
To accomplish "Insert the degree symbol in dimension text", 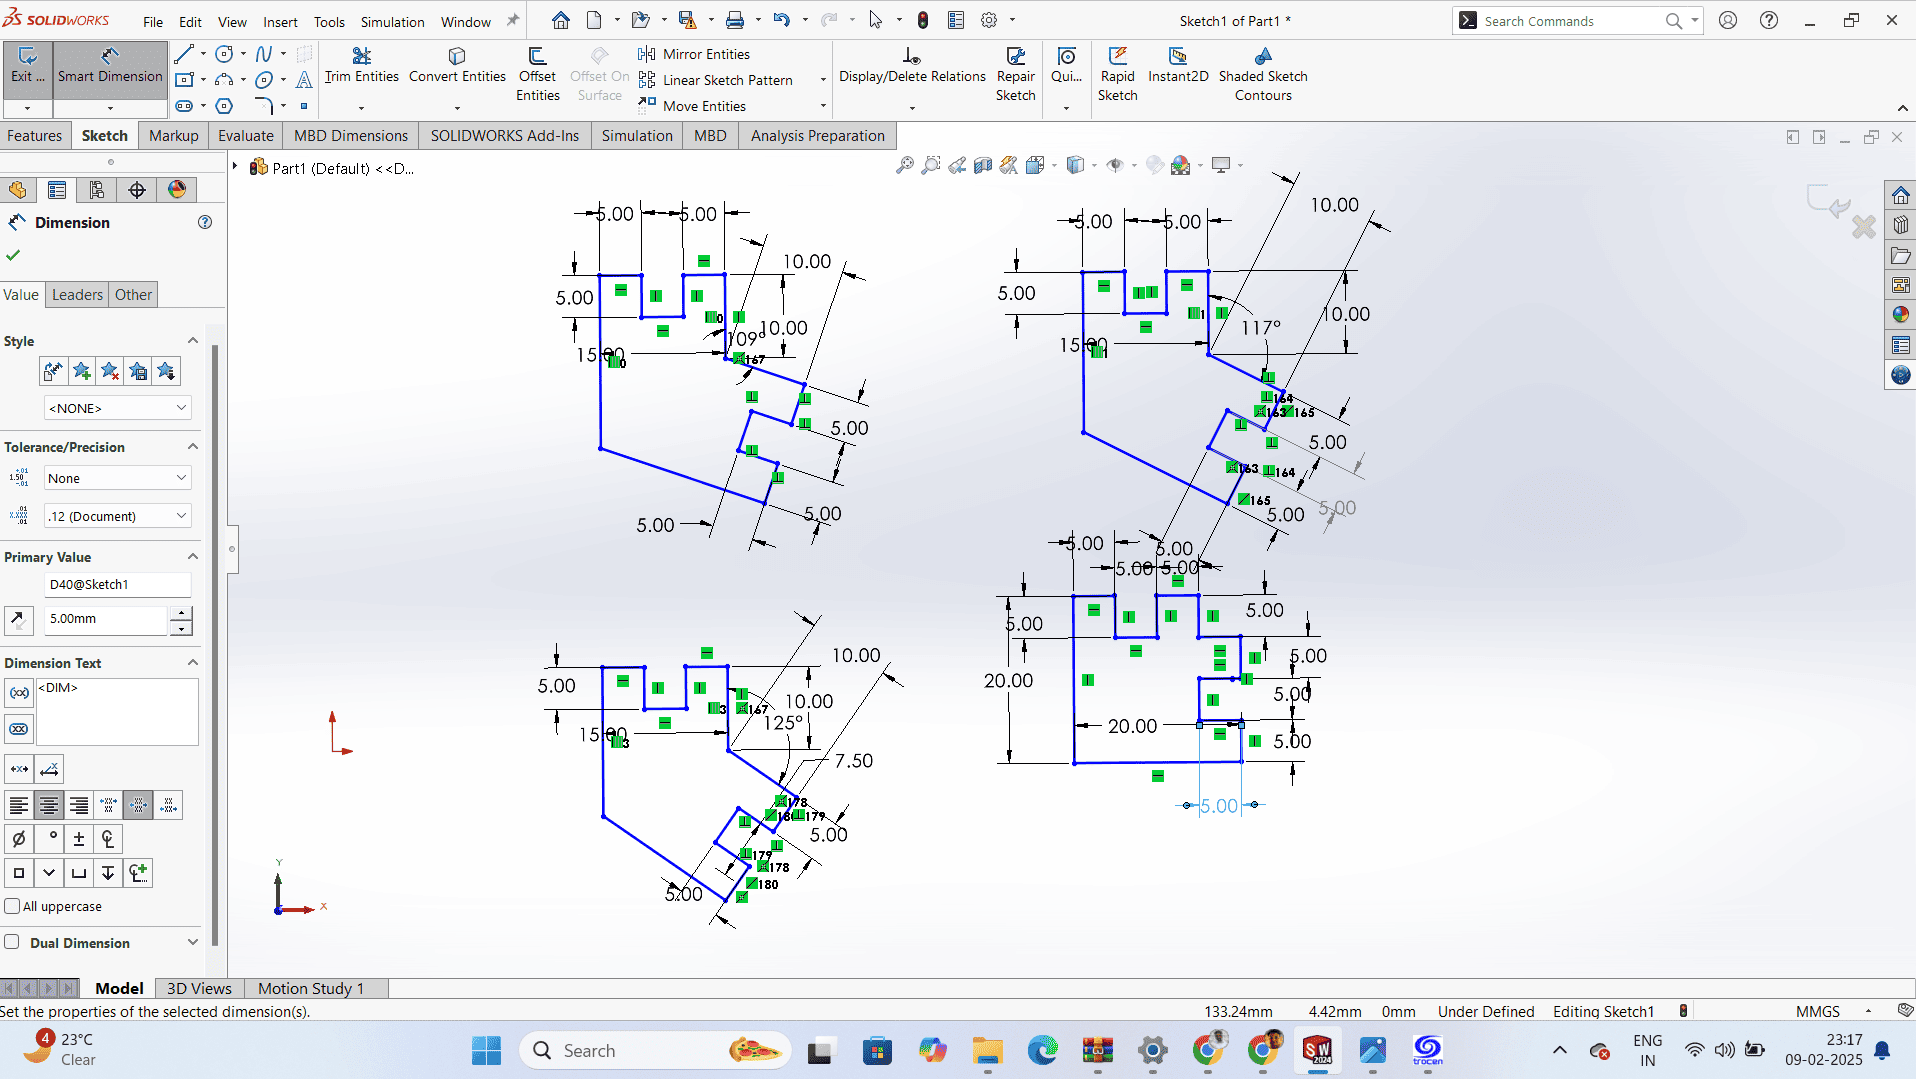I will (49, 839).
